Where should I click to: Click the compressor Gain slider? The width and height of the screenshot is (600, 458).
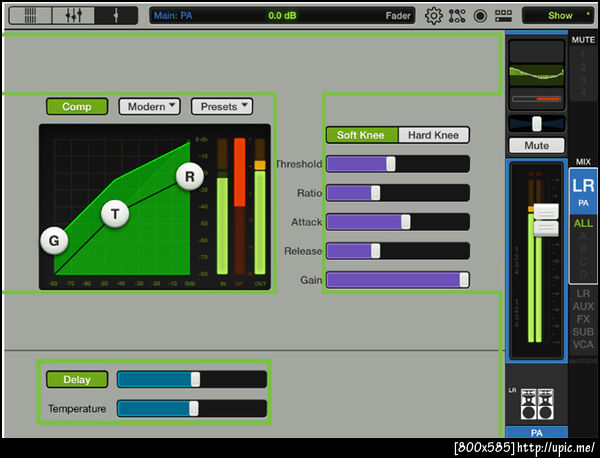(398, 280)
